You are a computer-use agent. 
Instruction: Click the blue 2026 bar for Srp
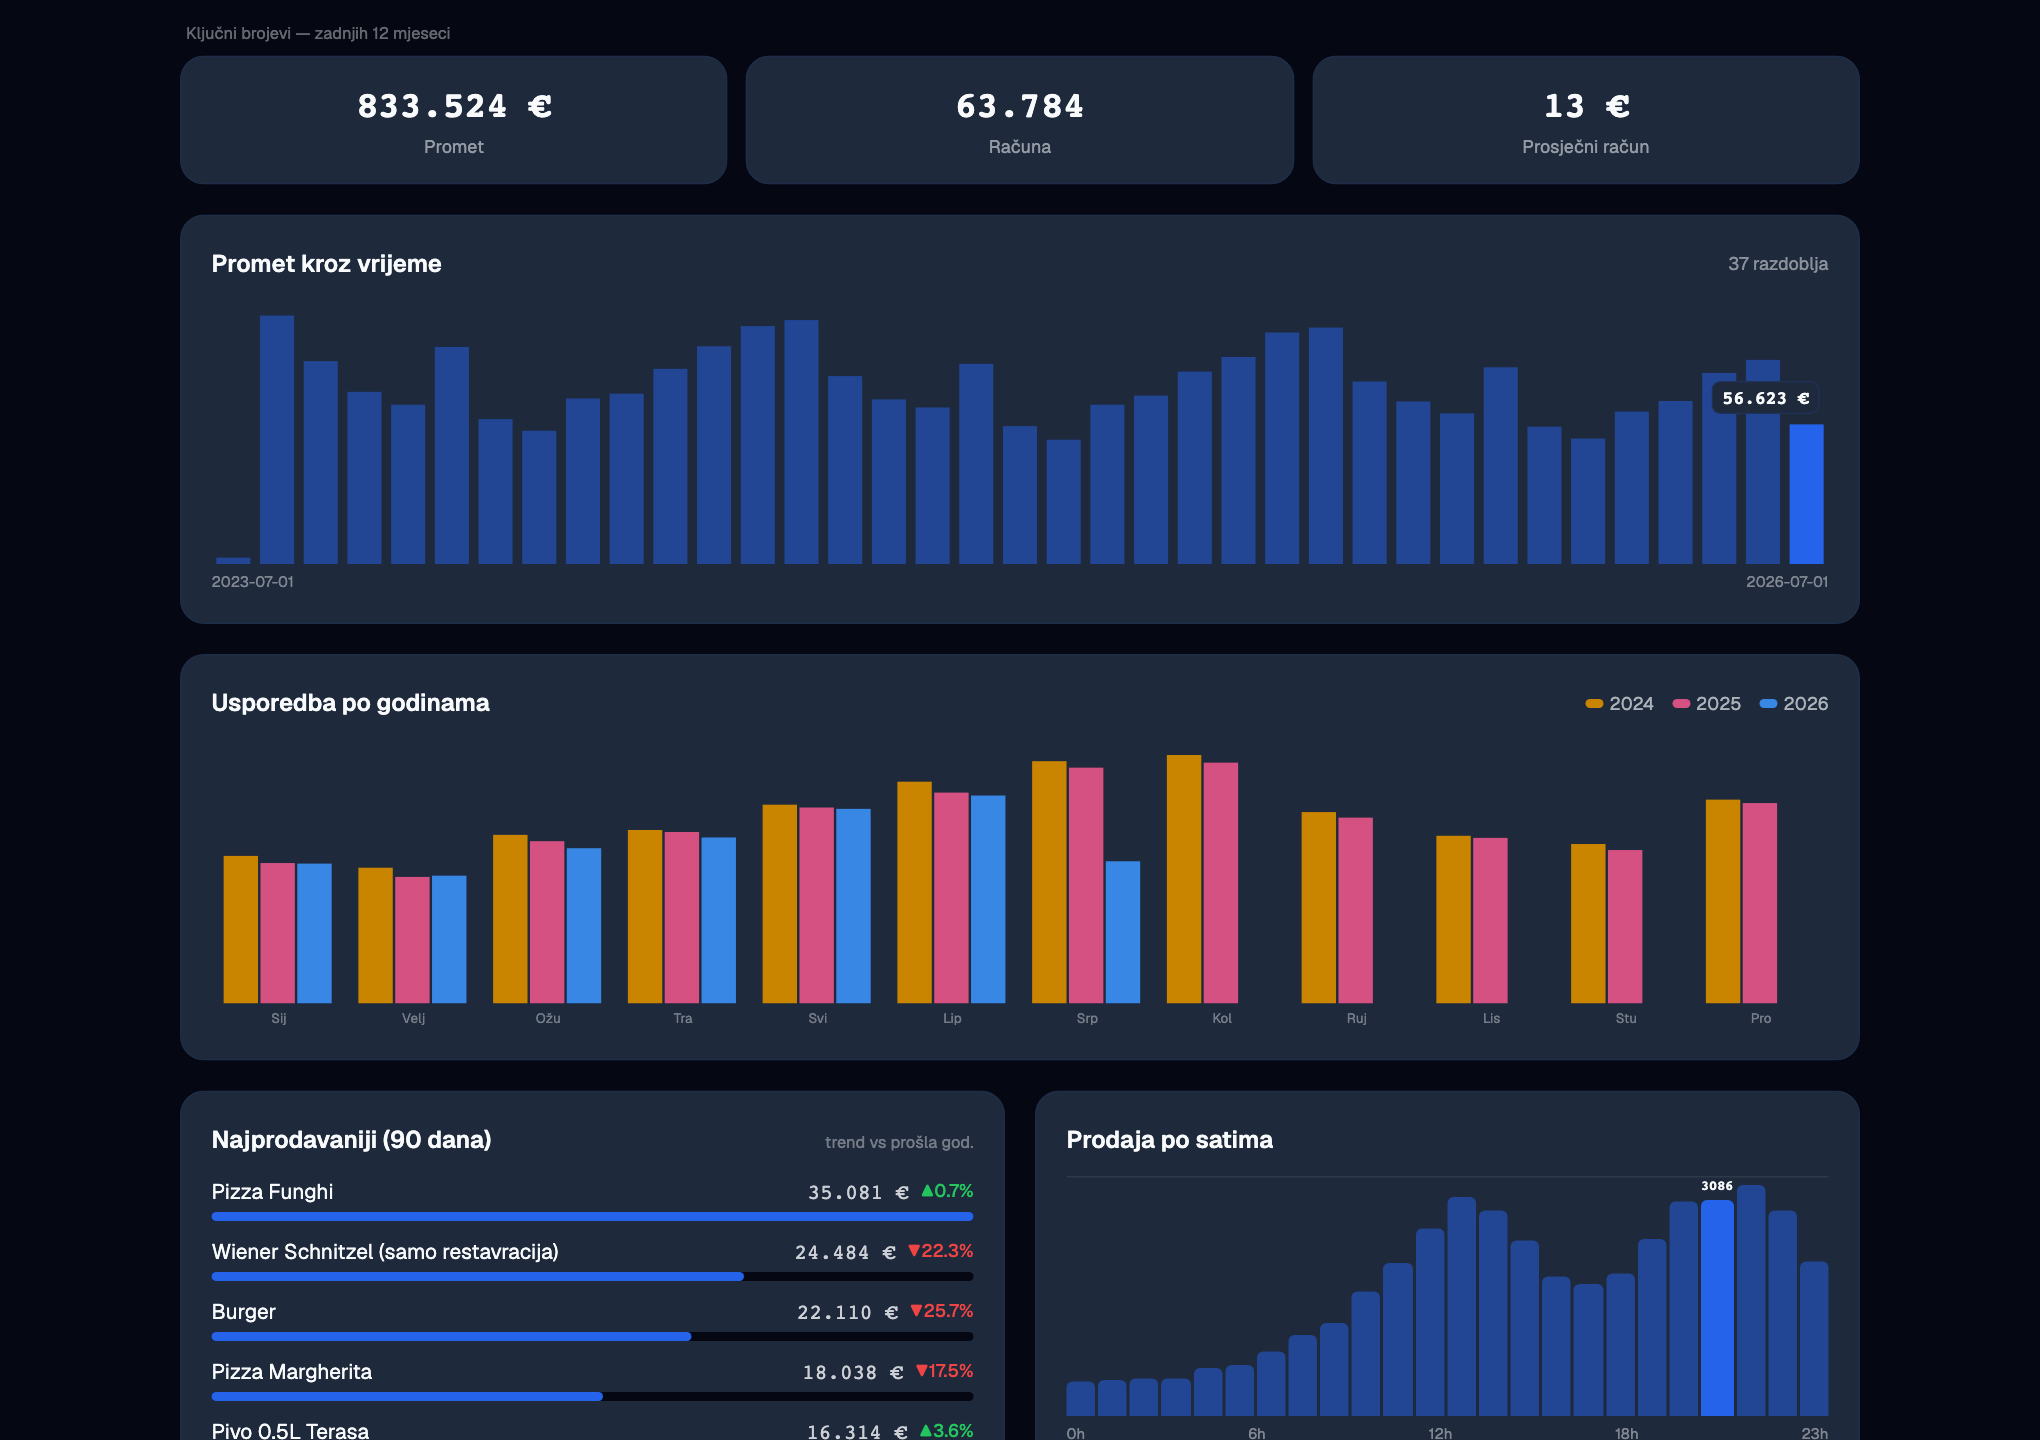(1123, 932)
